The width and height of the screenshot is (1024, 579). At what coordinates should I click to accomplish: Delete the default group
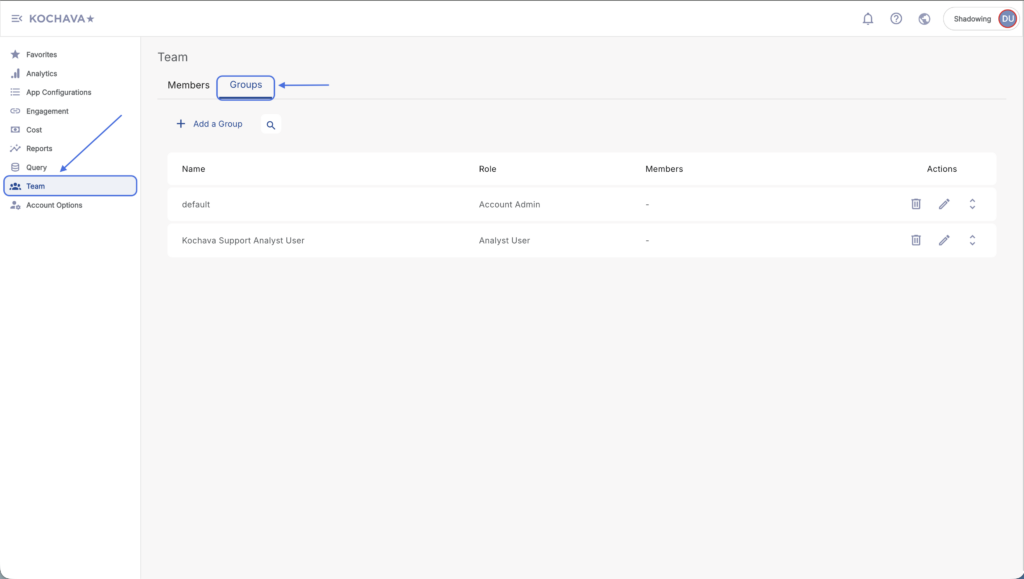coord(915,204)
